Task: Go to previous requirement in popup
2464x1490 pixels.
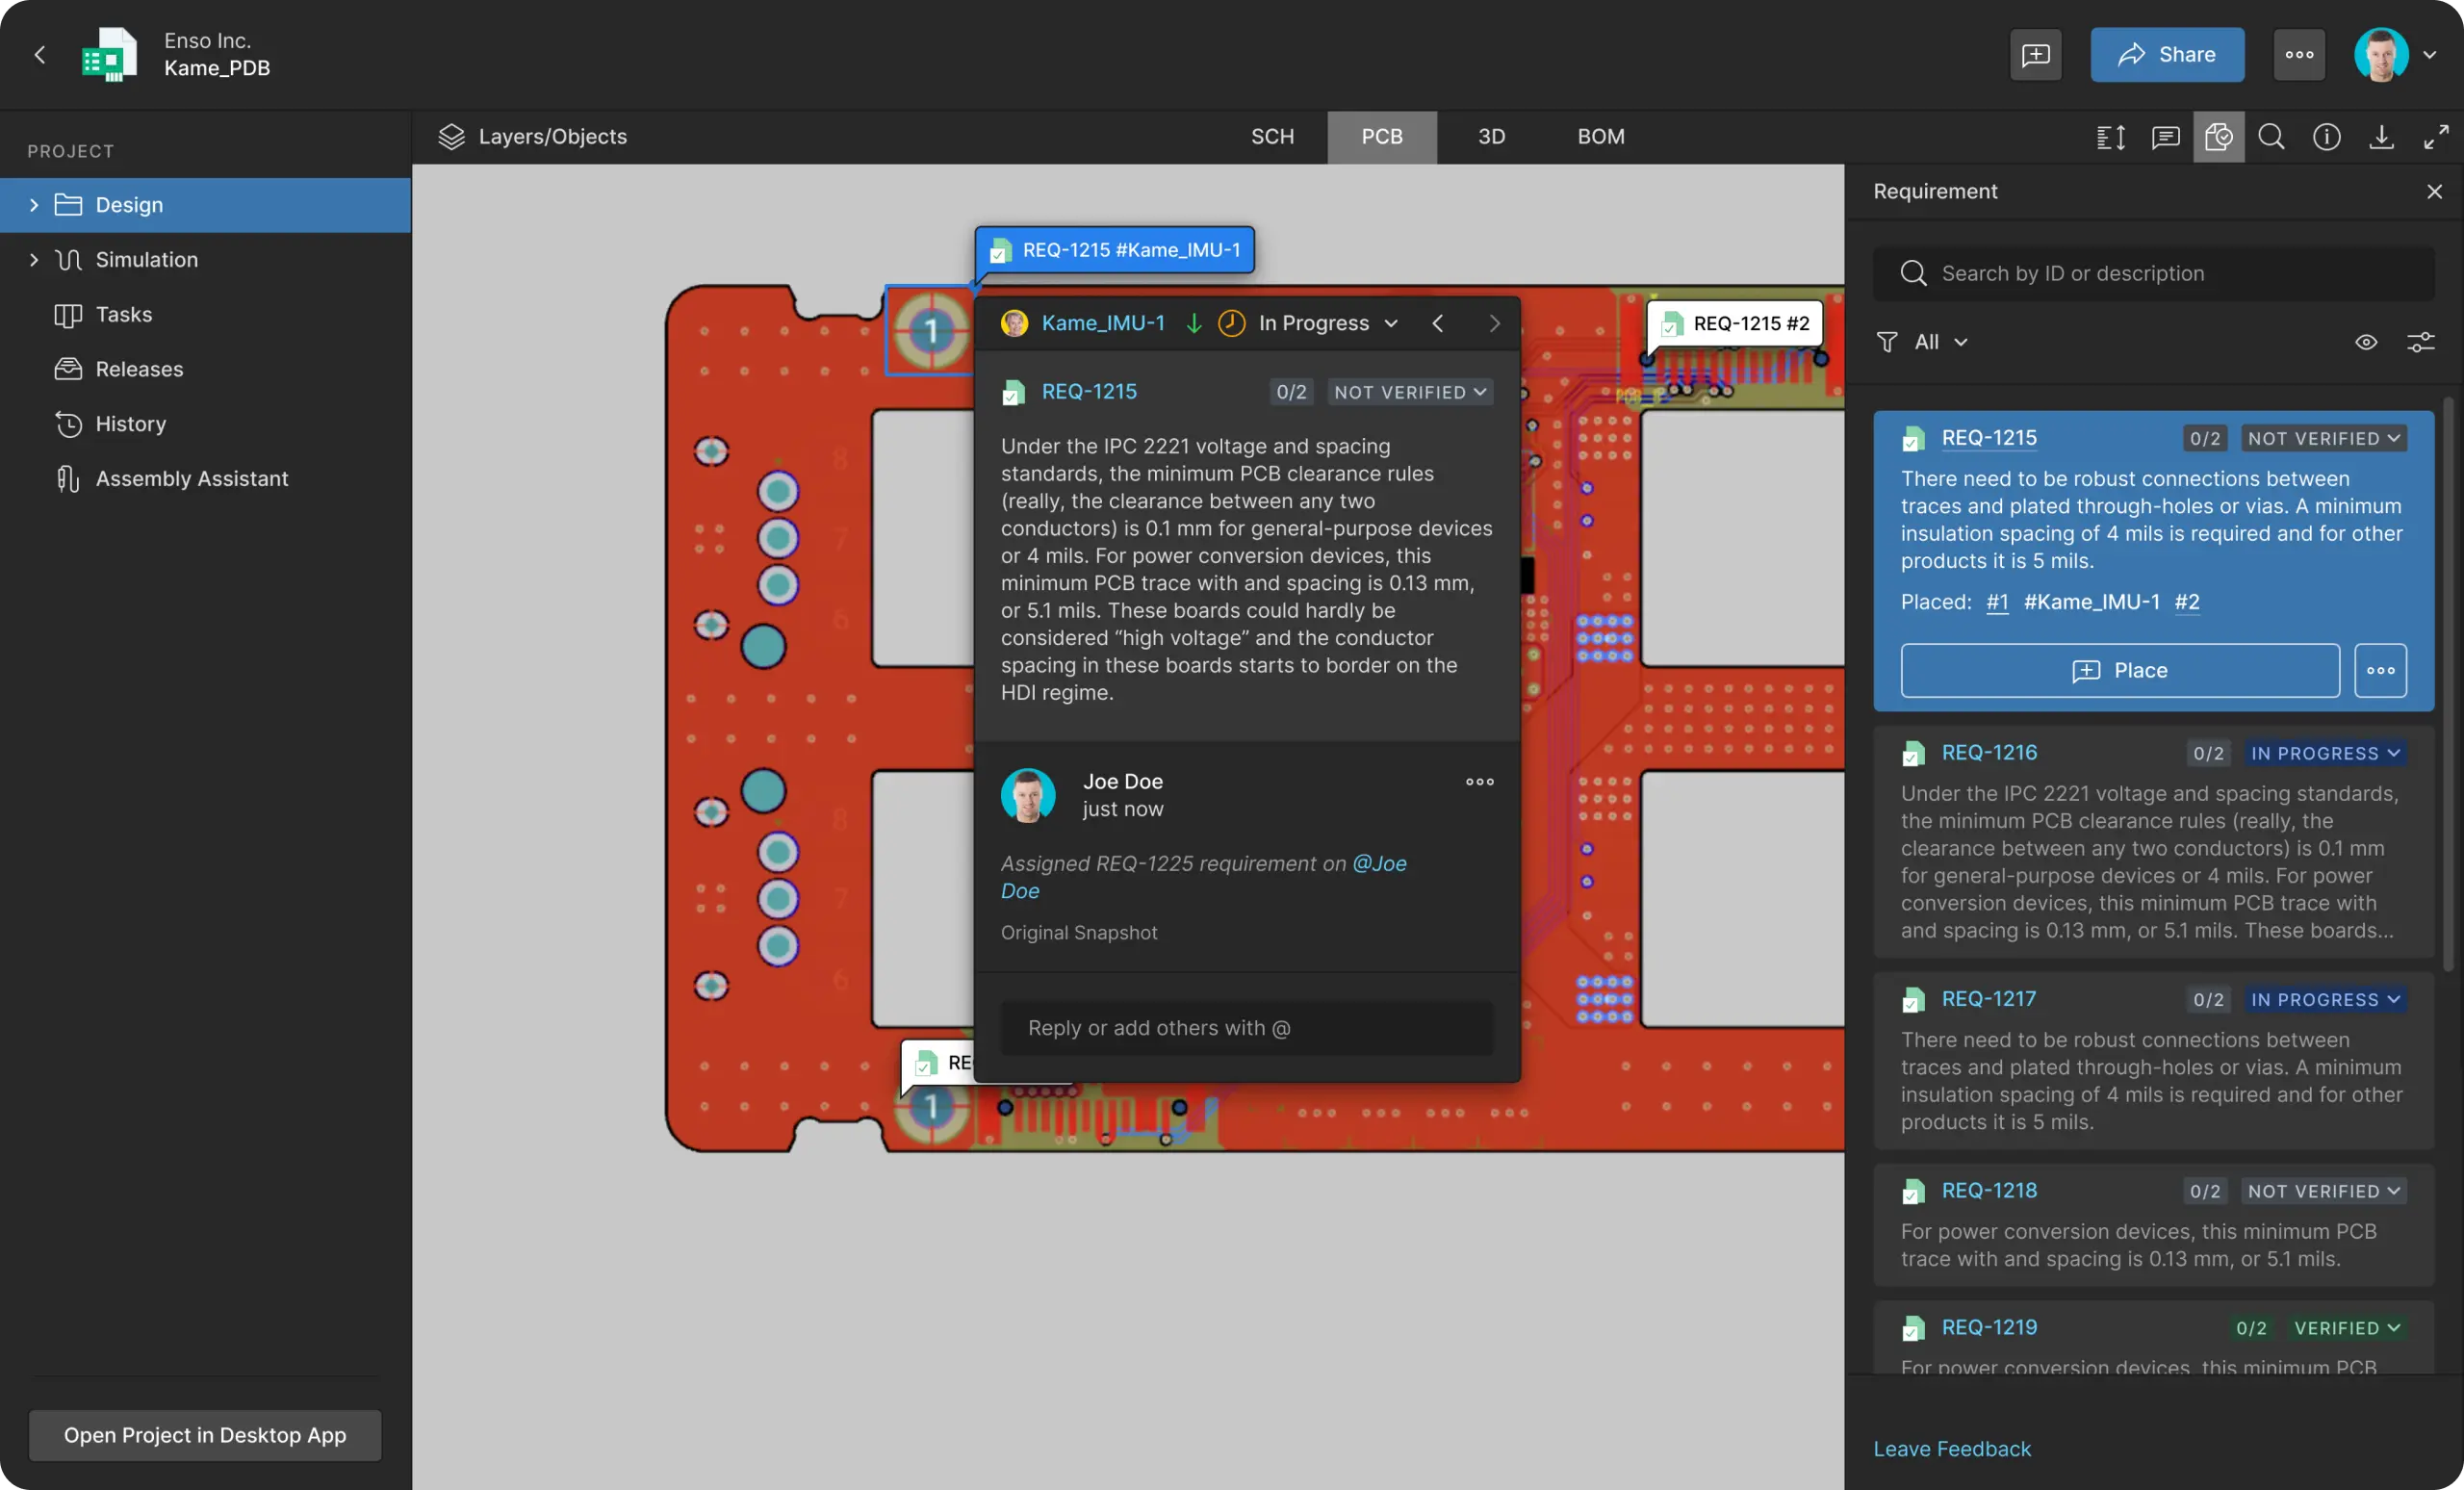Action: tap(1438, 323)
